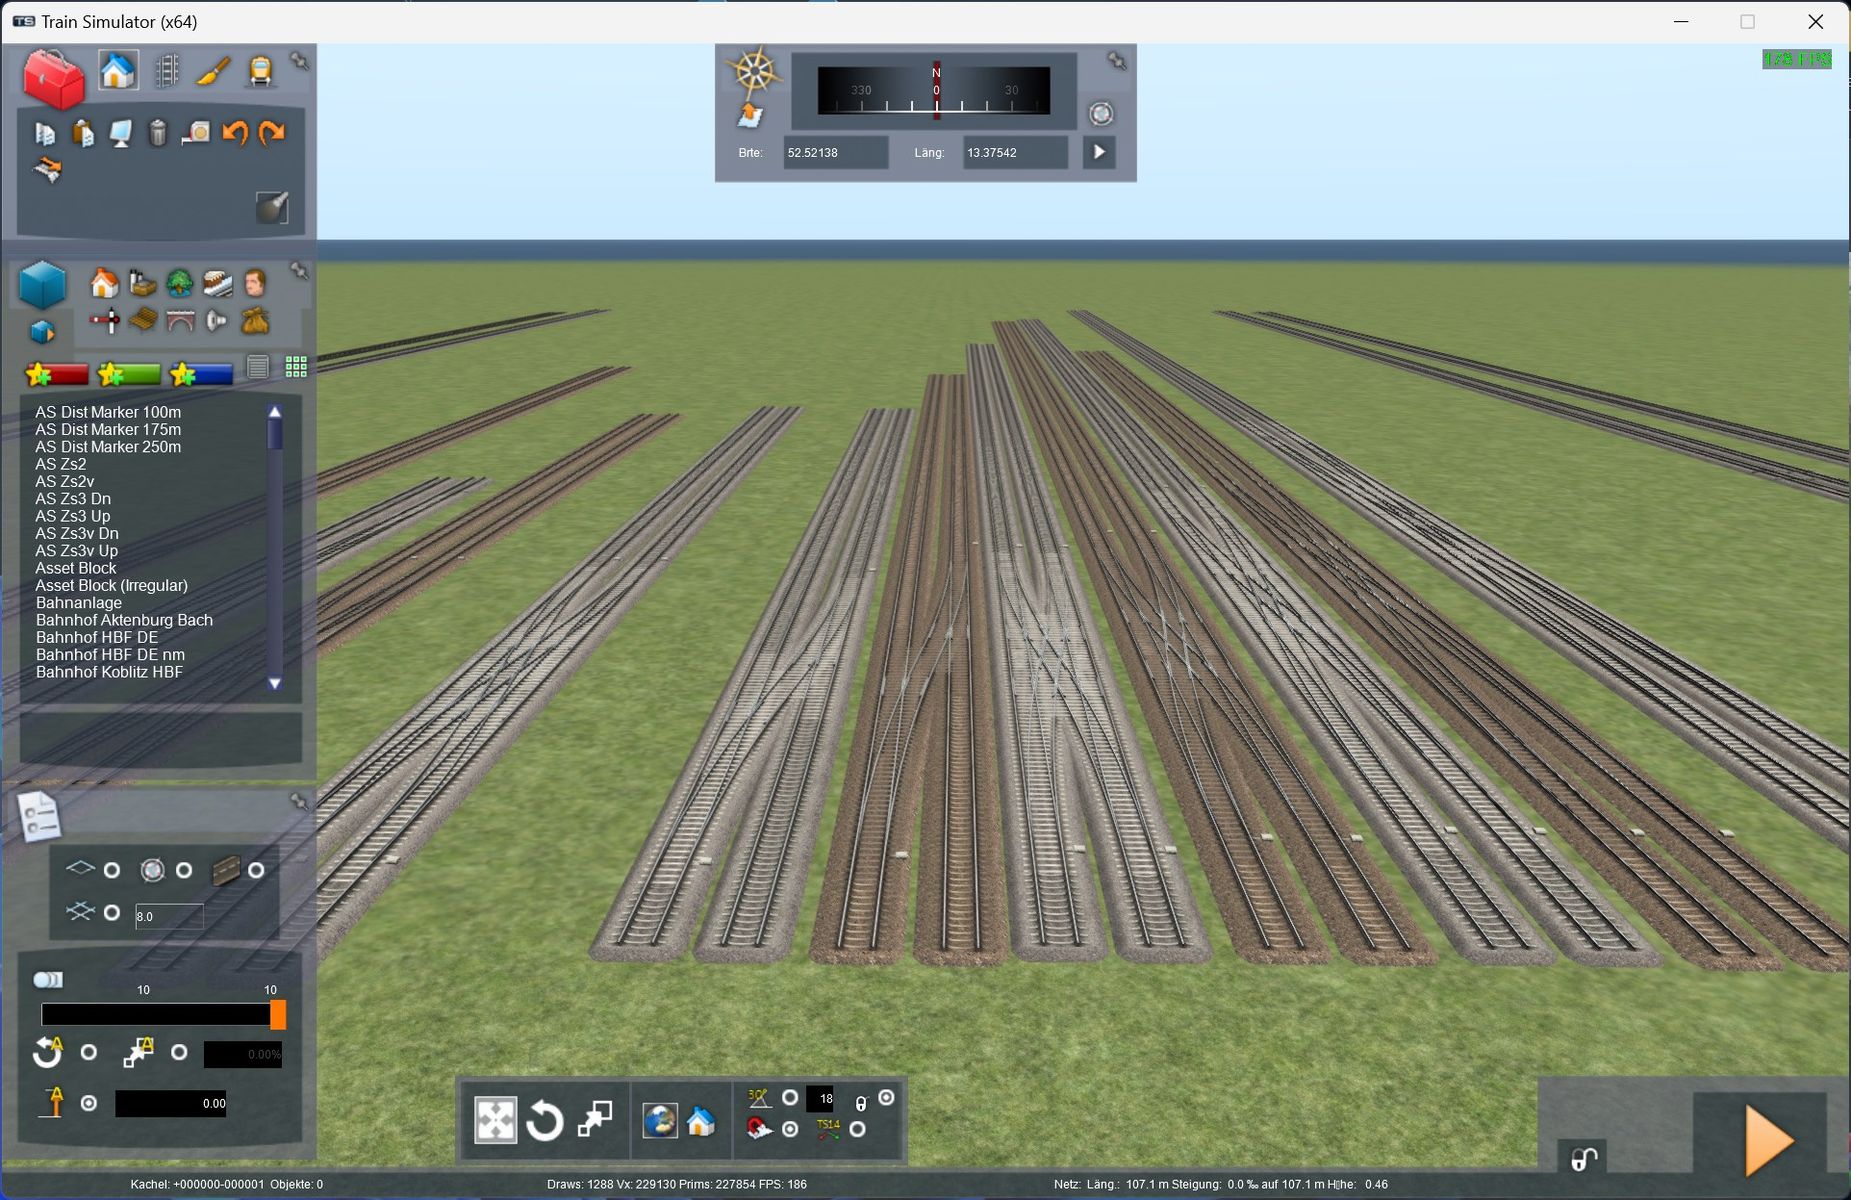Activate the tape measure tool
Screen dimensions: 1851x1200
pos(196,133)
